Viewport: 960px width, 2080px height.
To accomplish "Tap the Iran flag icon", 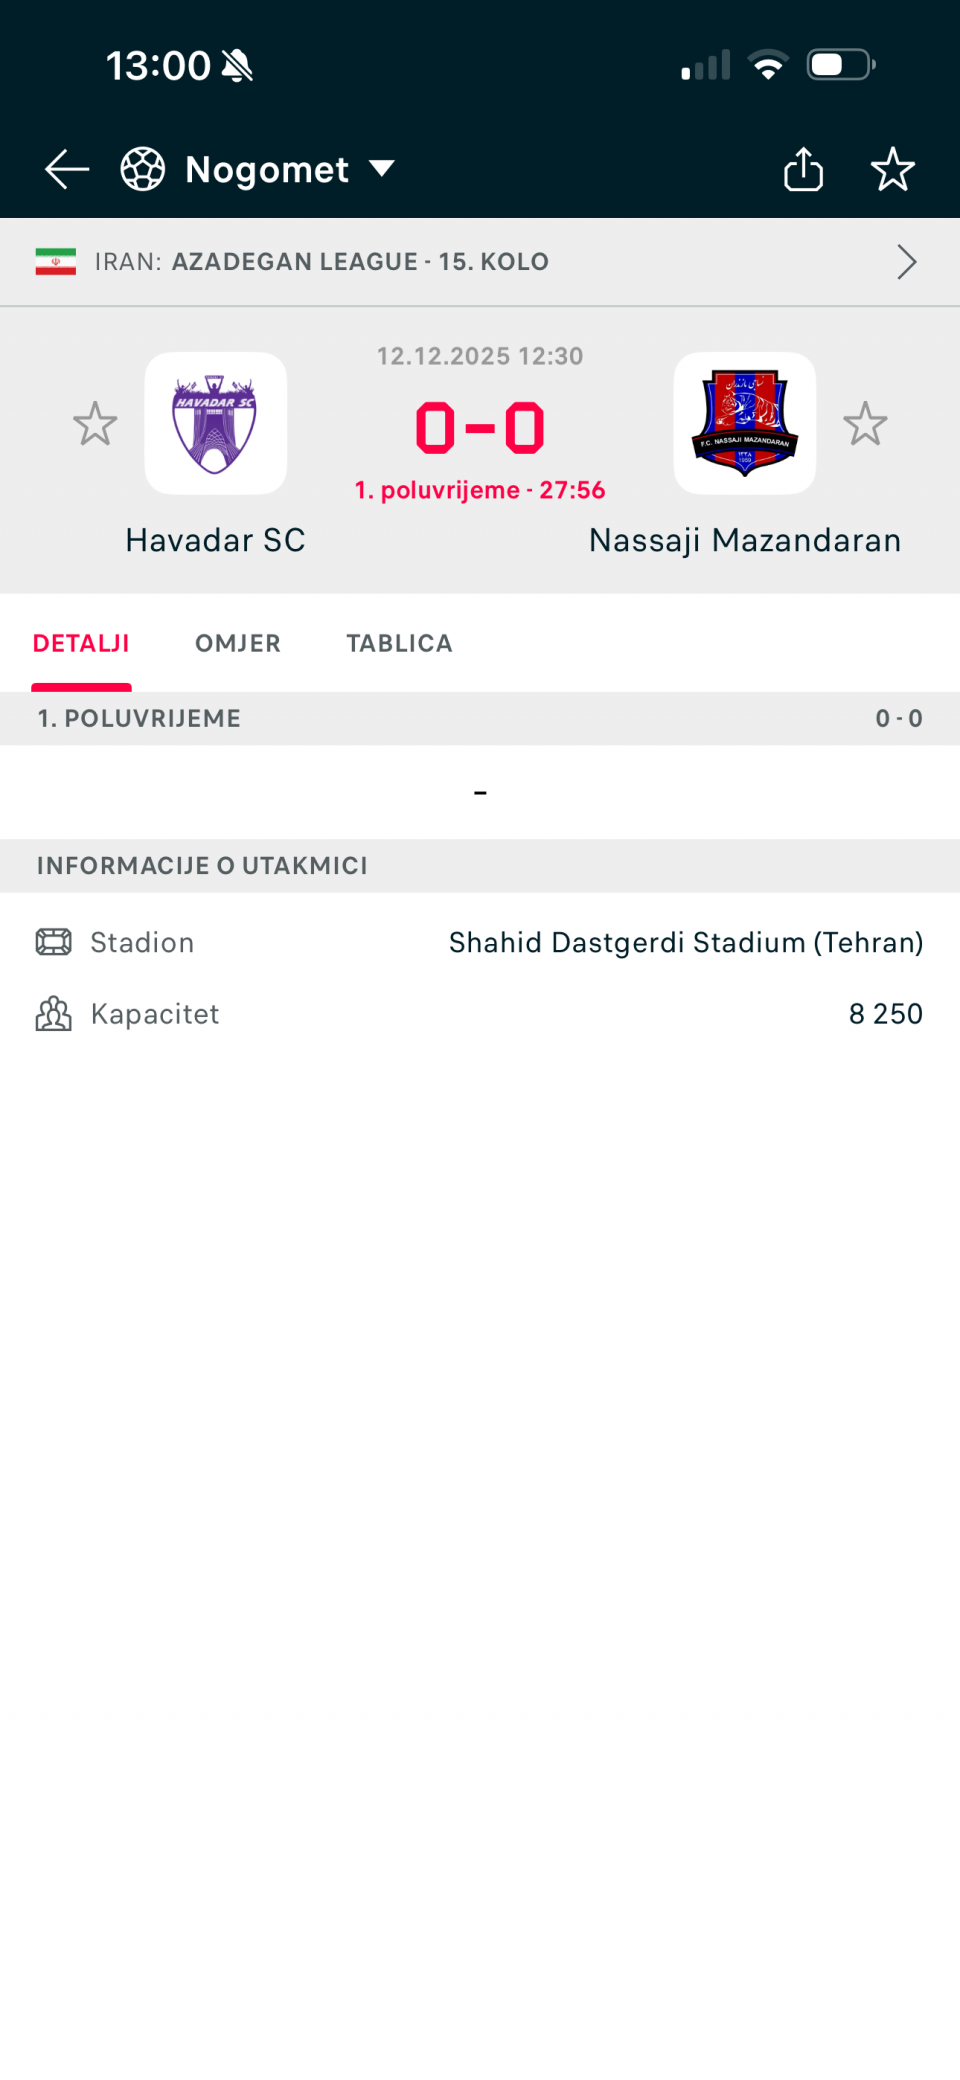I will (x=56, y=262).
